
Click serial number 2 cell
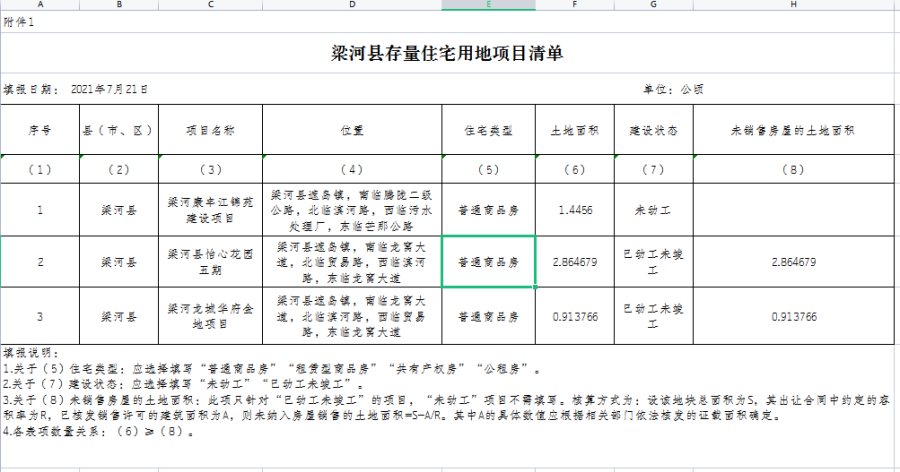[40, 262]
